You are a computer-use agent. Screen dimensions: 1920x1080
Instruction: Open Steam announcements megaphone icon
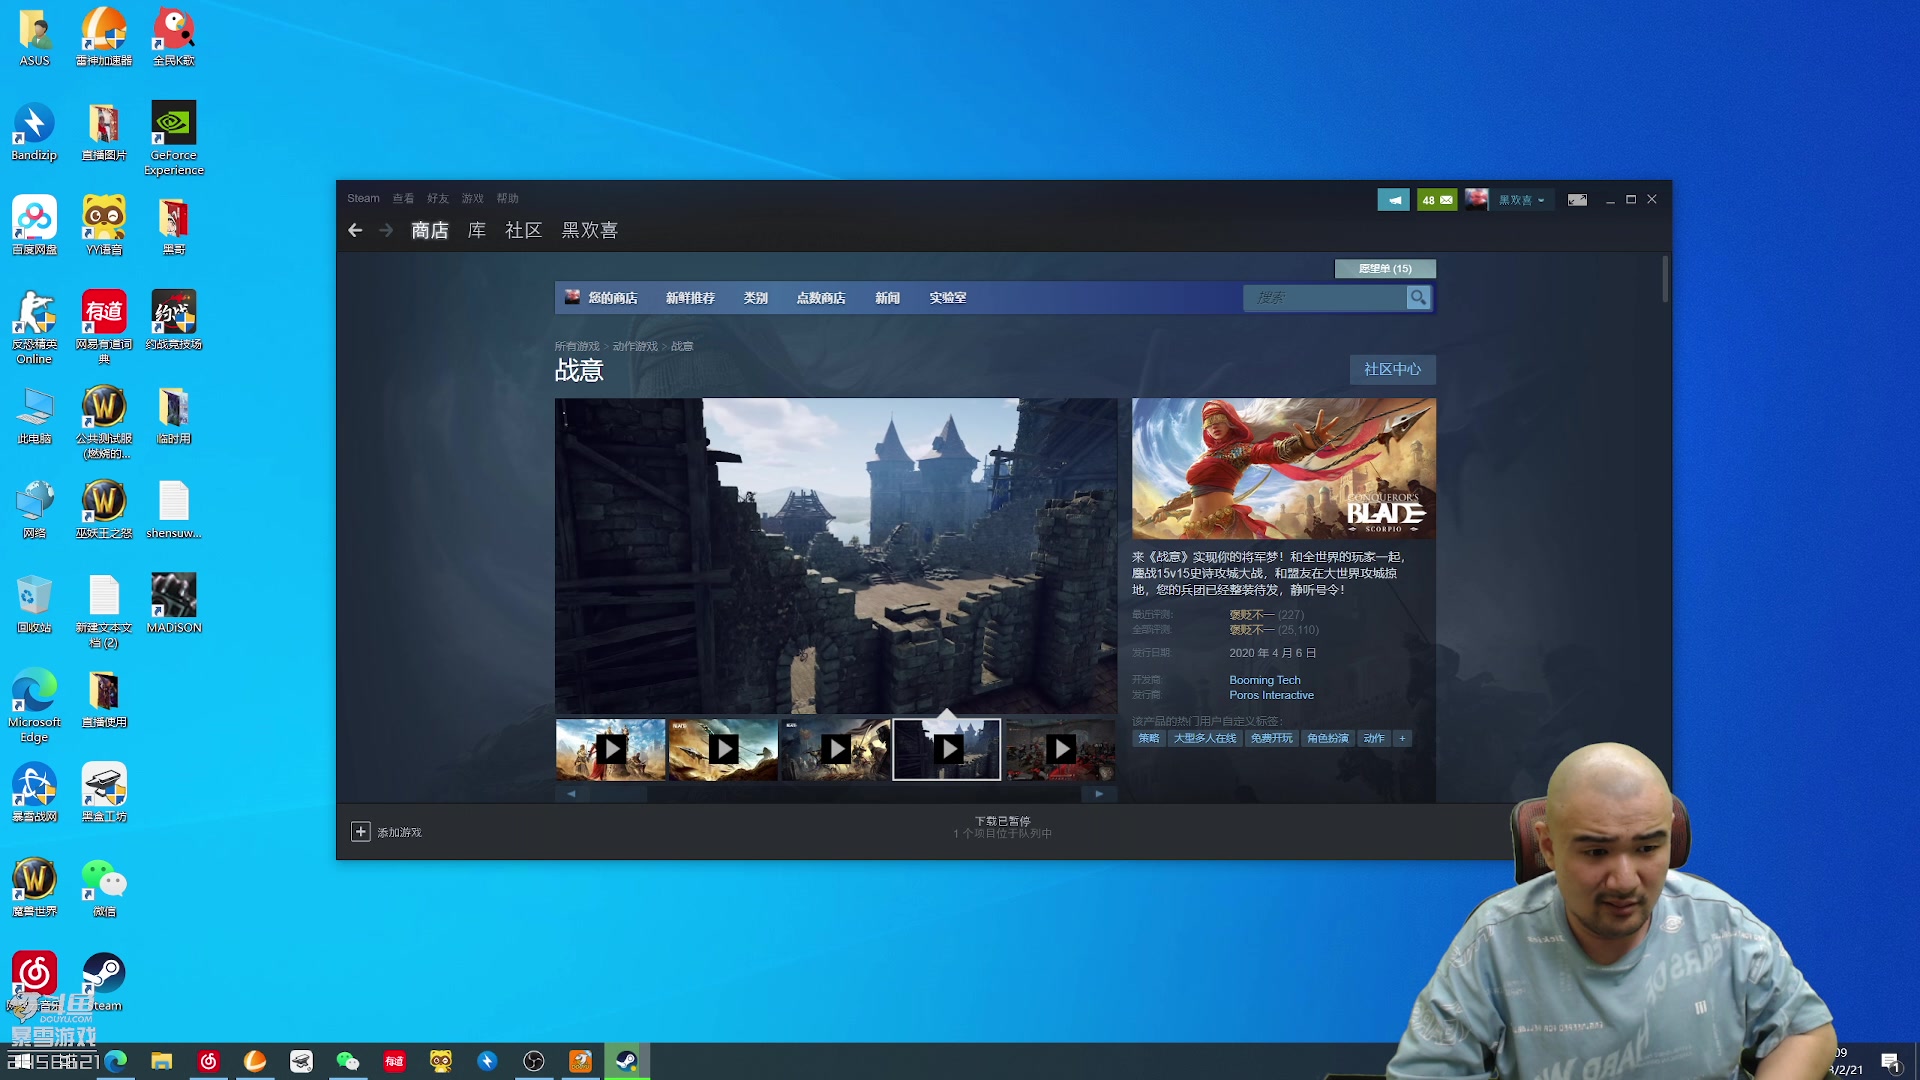[1393, 200]
